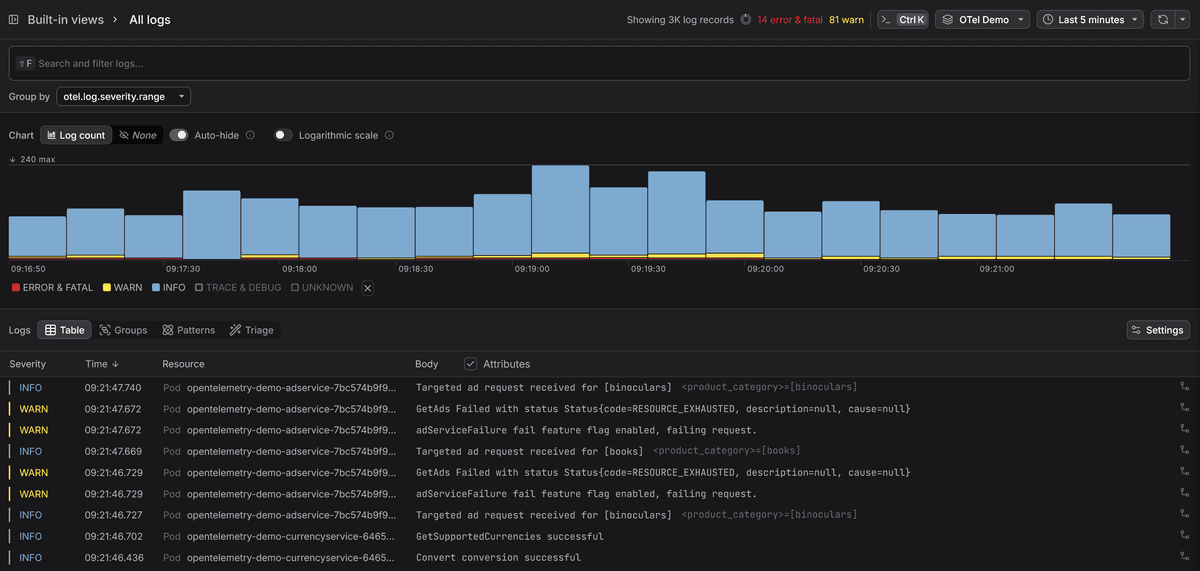The height and width of the screenshot is (571, 1200).
Task: Click timestamp 09:21:46.702
Action: point(113,536)
